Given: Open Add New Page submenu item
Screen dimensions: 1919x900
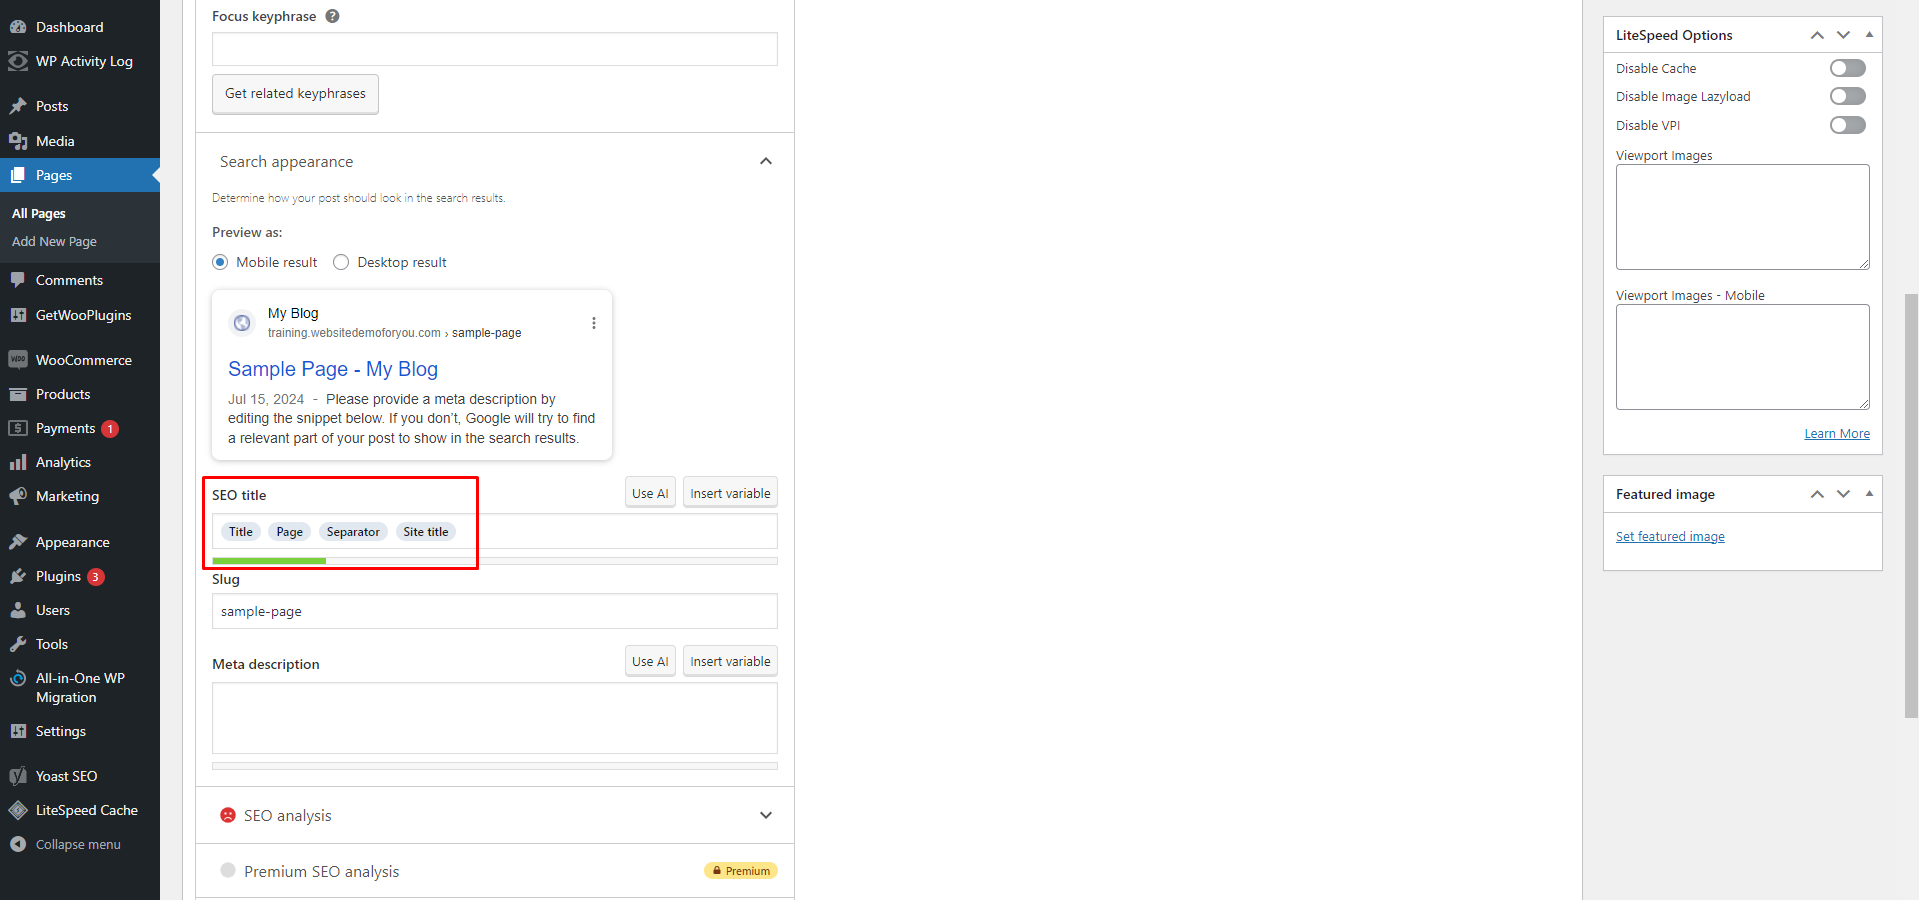Looking at the screenshot, I should (54, 241).
